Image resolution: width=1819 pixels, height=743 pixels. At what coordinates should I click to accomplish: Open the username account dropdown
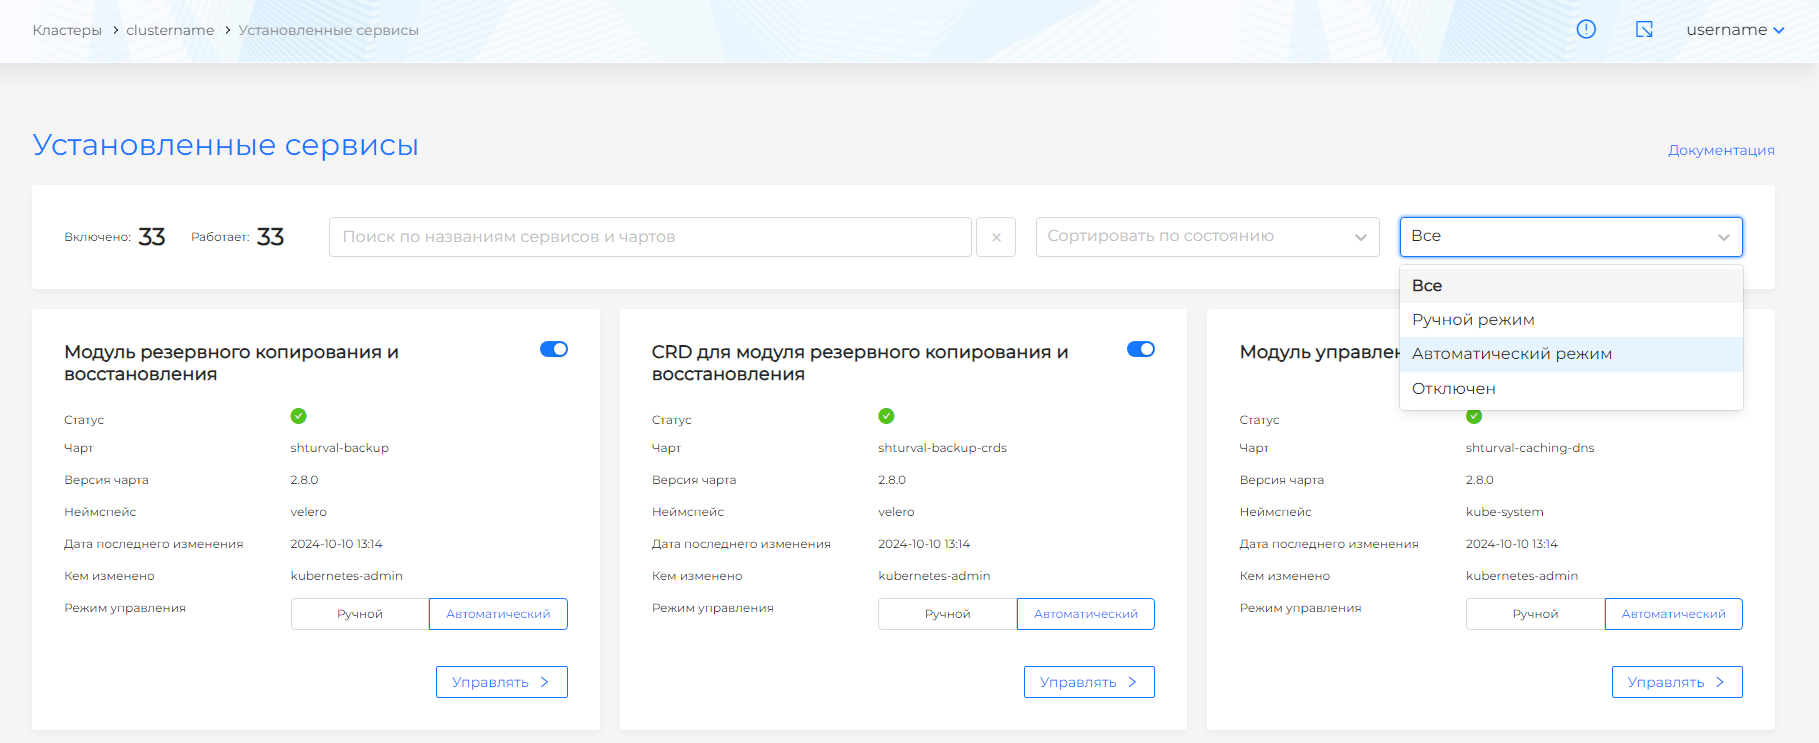point(1735,30)
